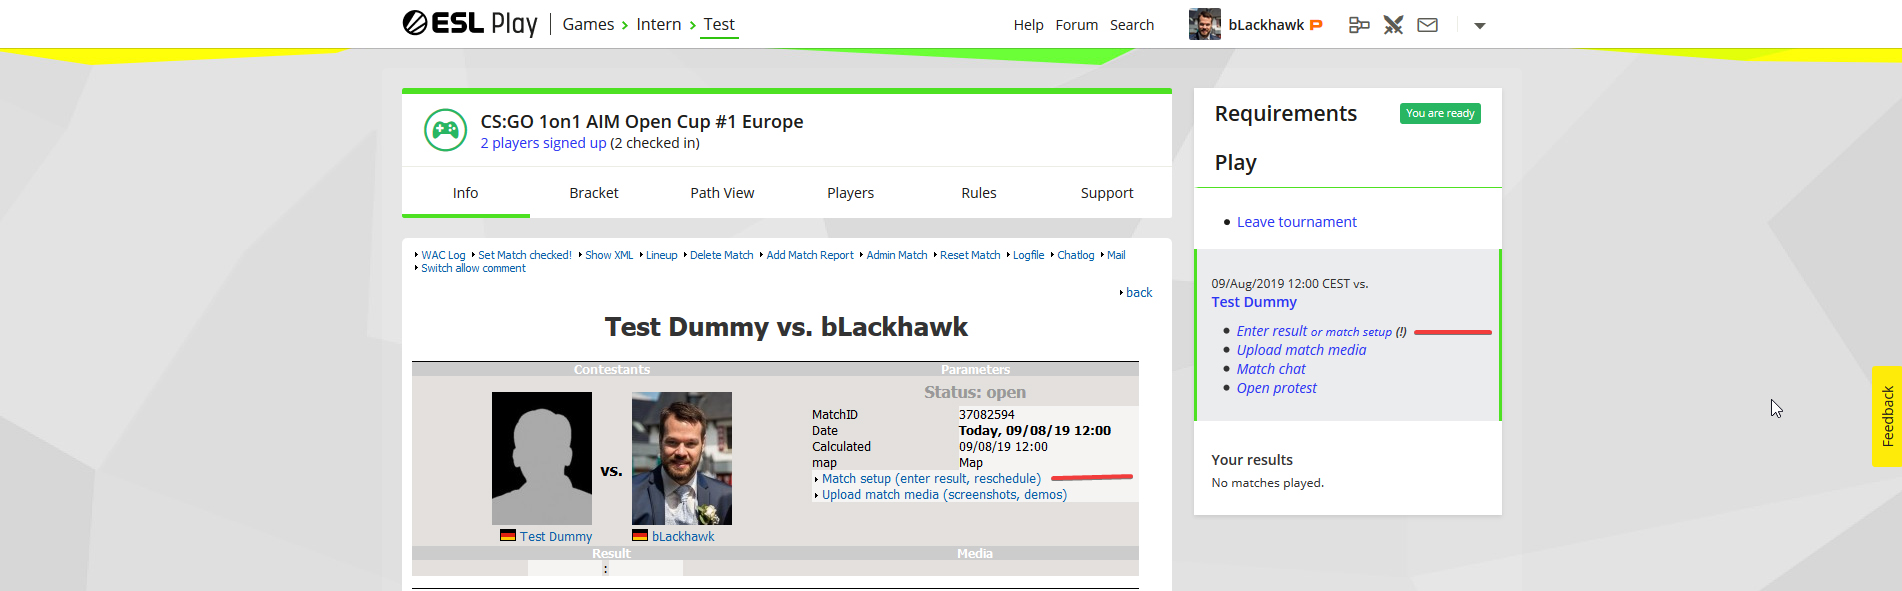The height and width of the screenshot is (591, 1902).
Task: Open the Logfile link
Action: tap(1028, 255)
